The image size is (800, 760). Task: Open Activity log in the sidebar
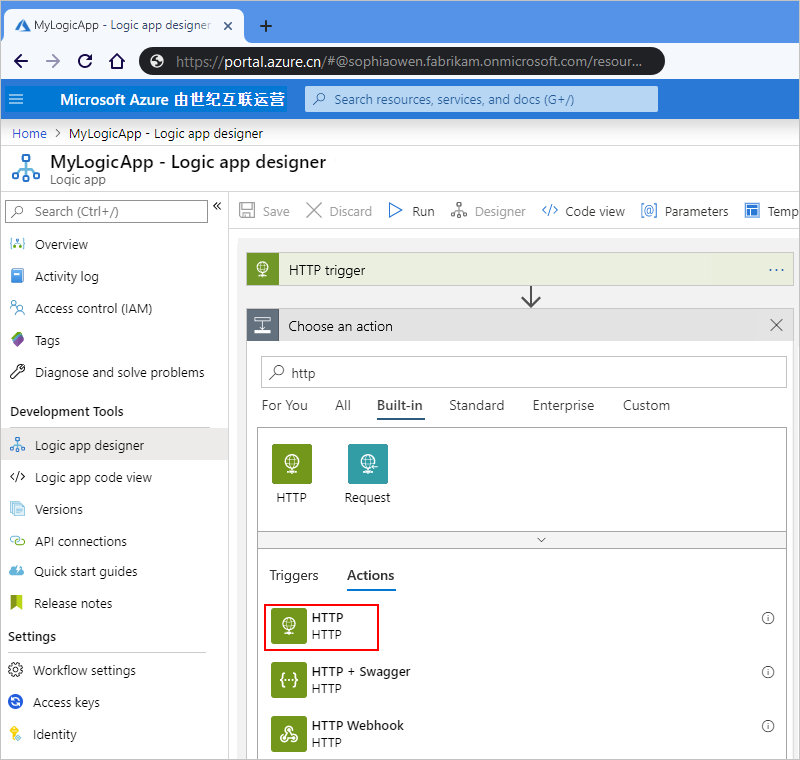coord(66,276)
